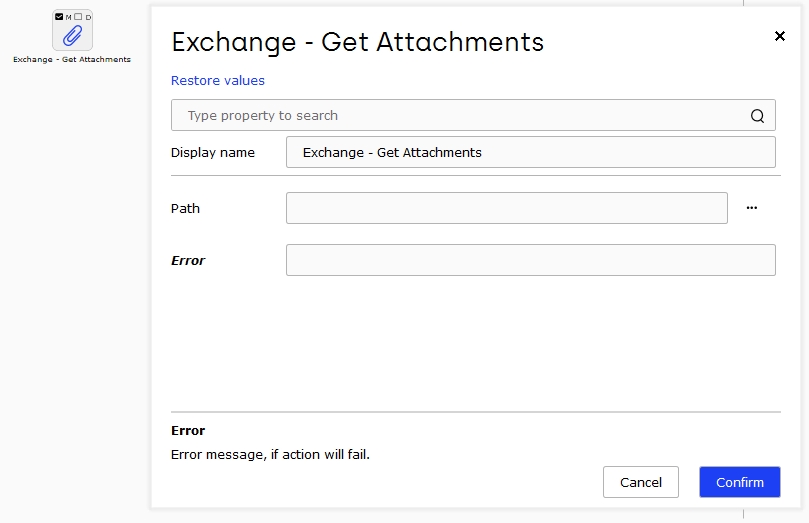This screenshot has width=809, height=523.
Task: Edit the Display name input field
Action: [x=530, y=152]
